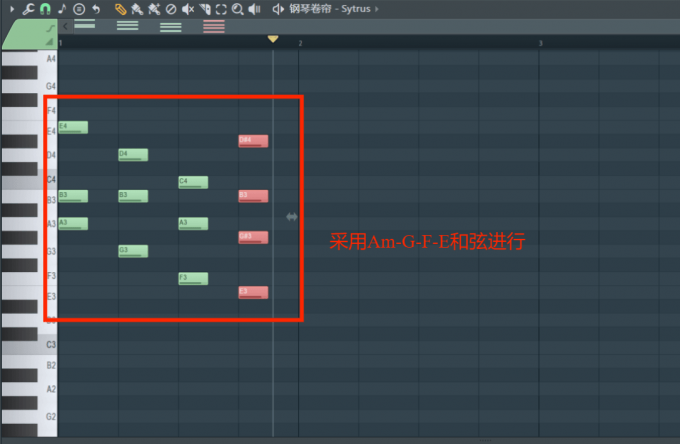The height and width of the screenshot is (444, 680).
Task: Open the note stamp tool
Action: (62, 9)
